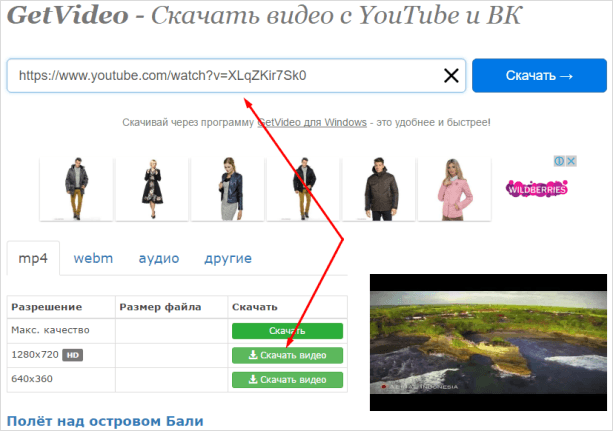This screenshot has height=431, width=613.
Task: Click the HD badge beside 1280x720
Action: pyautogui.click(x=73, y=355)
